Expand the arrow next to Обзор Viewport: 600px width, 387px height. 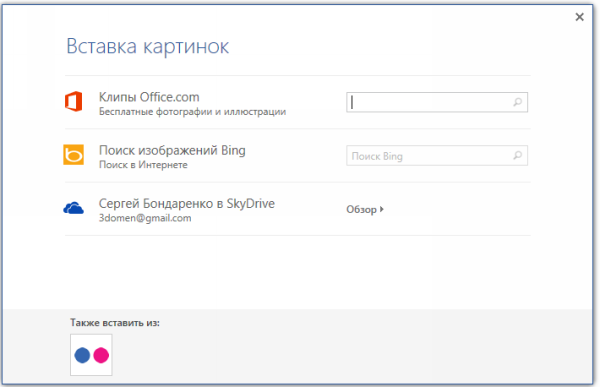(x=382, y=209)
